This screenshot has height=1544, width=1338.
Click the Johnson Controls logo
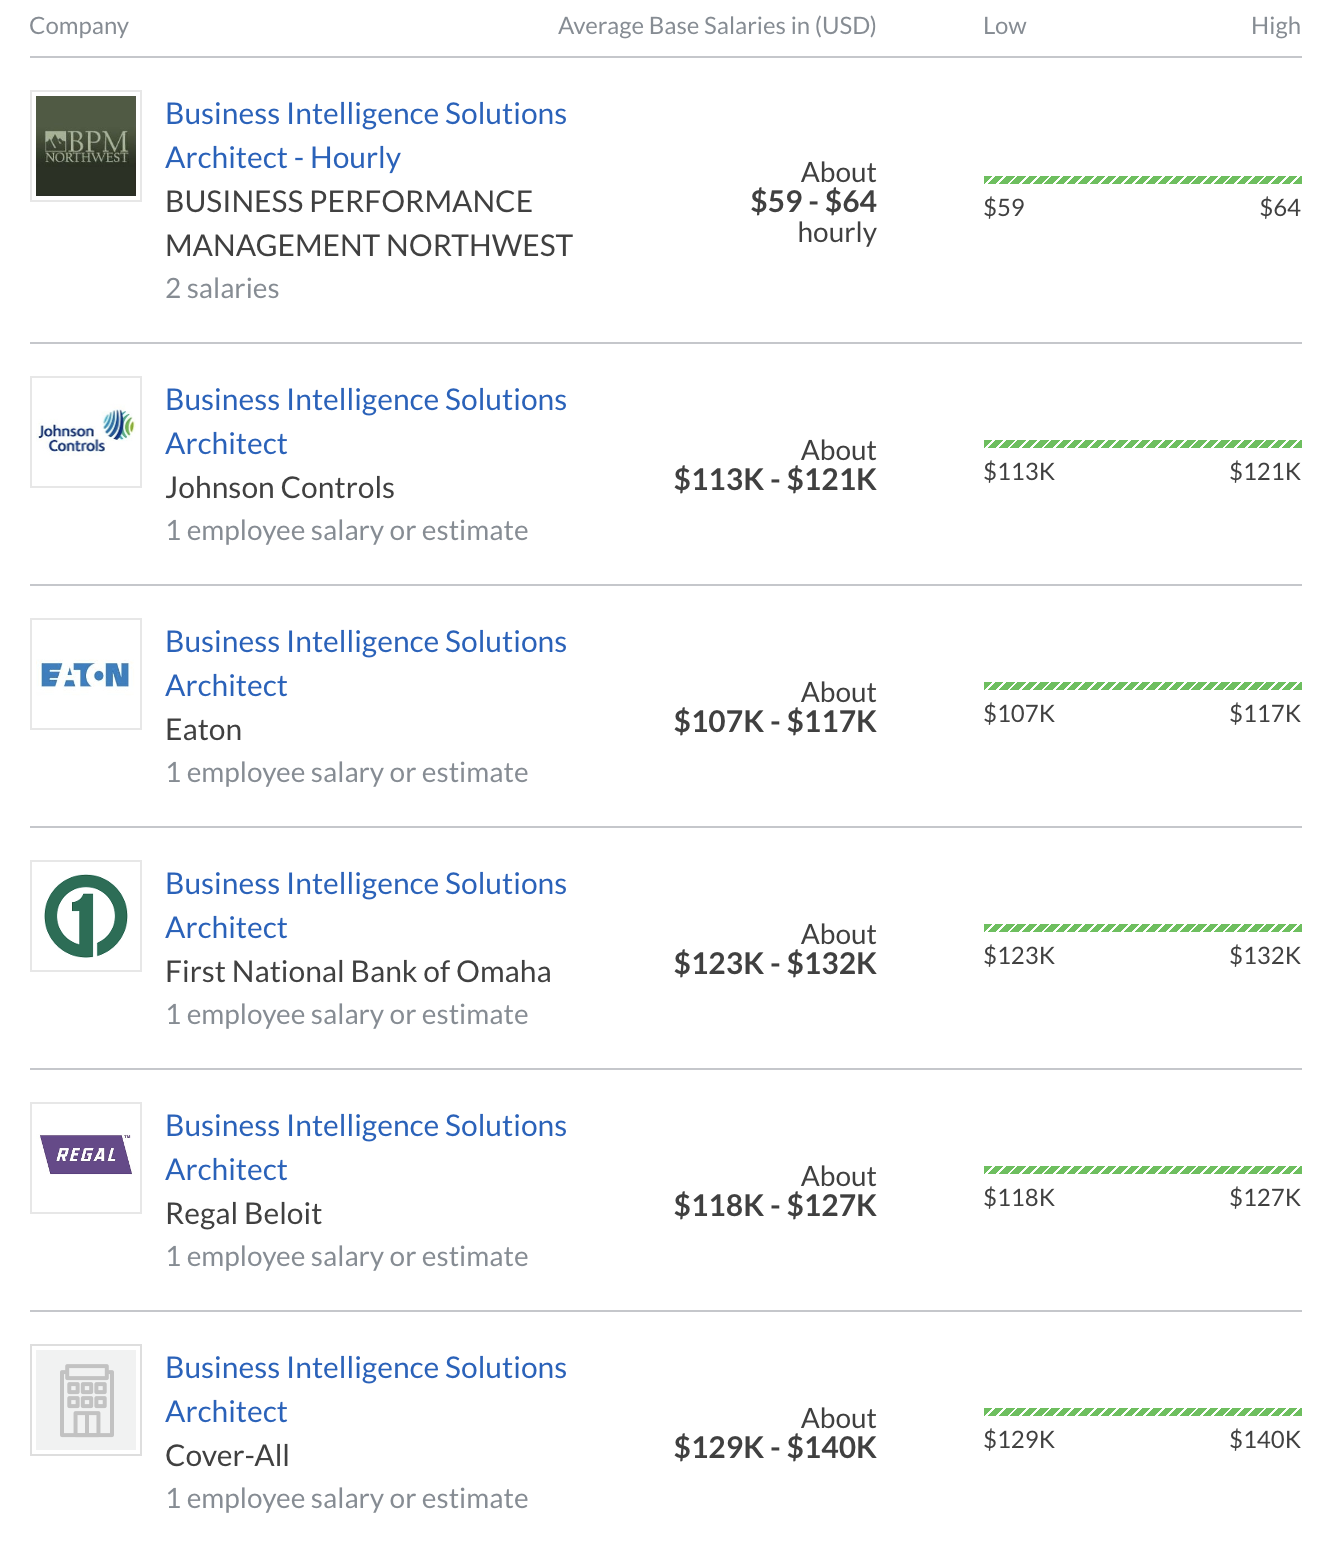[x=86, y=432]
